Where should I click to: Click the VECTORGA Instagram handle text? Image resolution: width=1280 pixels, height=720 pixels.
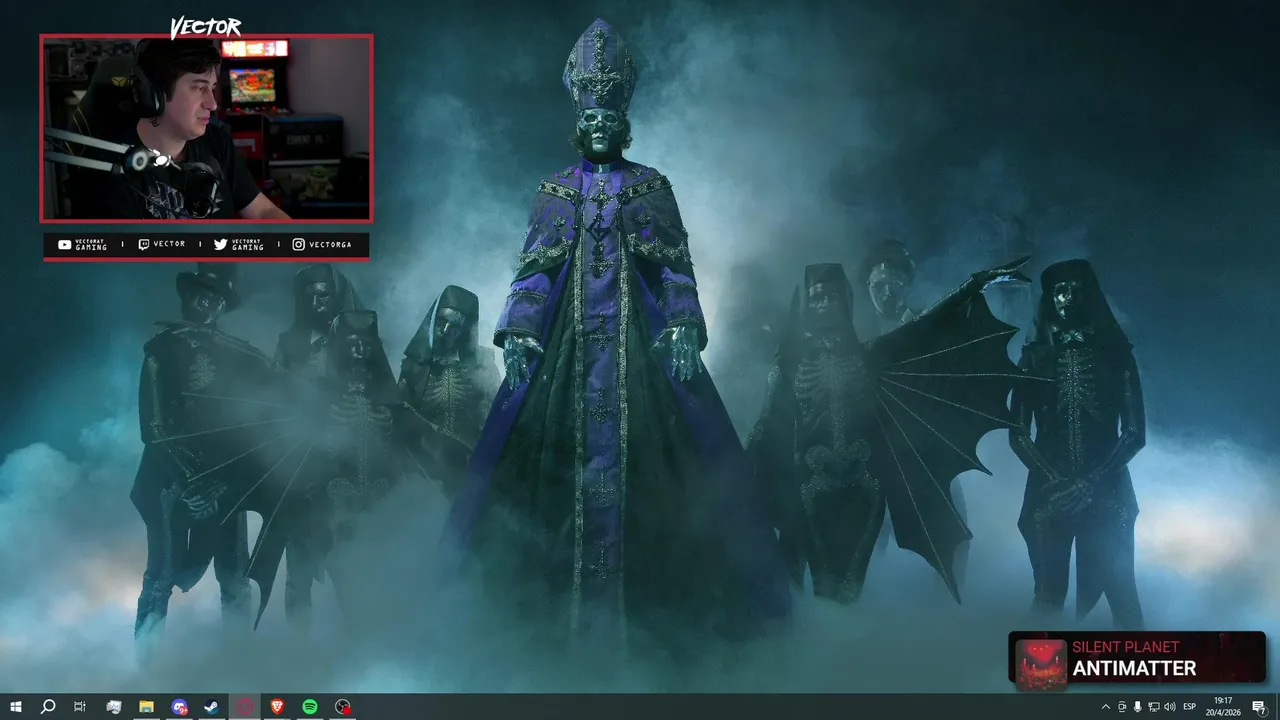point(330,245)
